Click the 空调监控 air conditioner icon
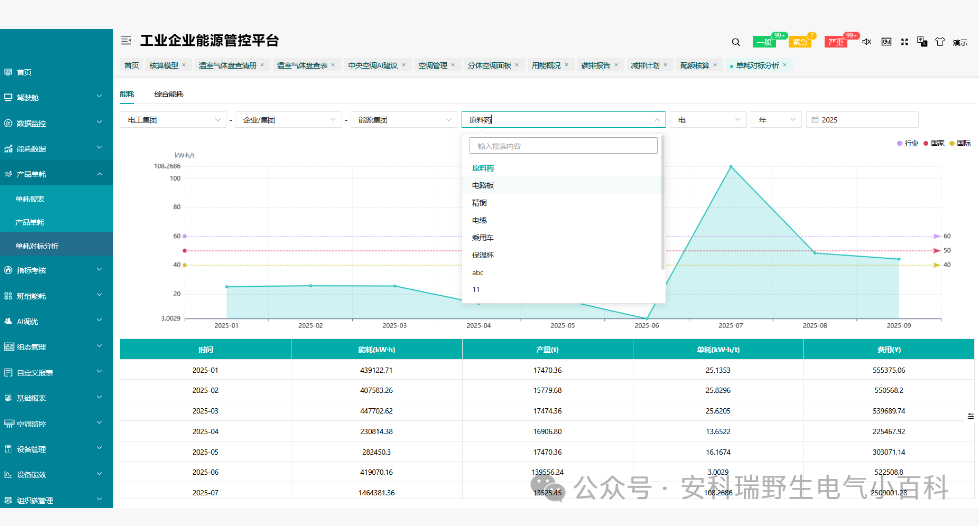This screenshot has width=979, height=526. tap(9, 424)
